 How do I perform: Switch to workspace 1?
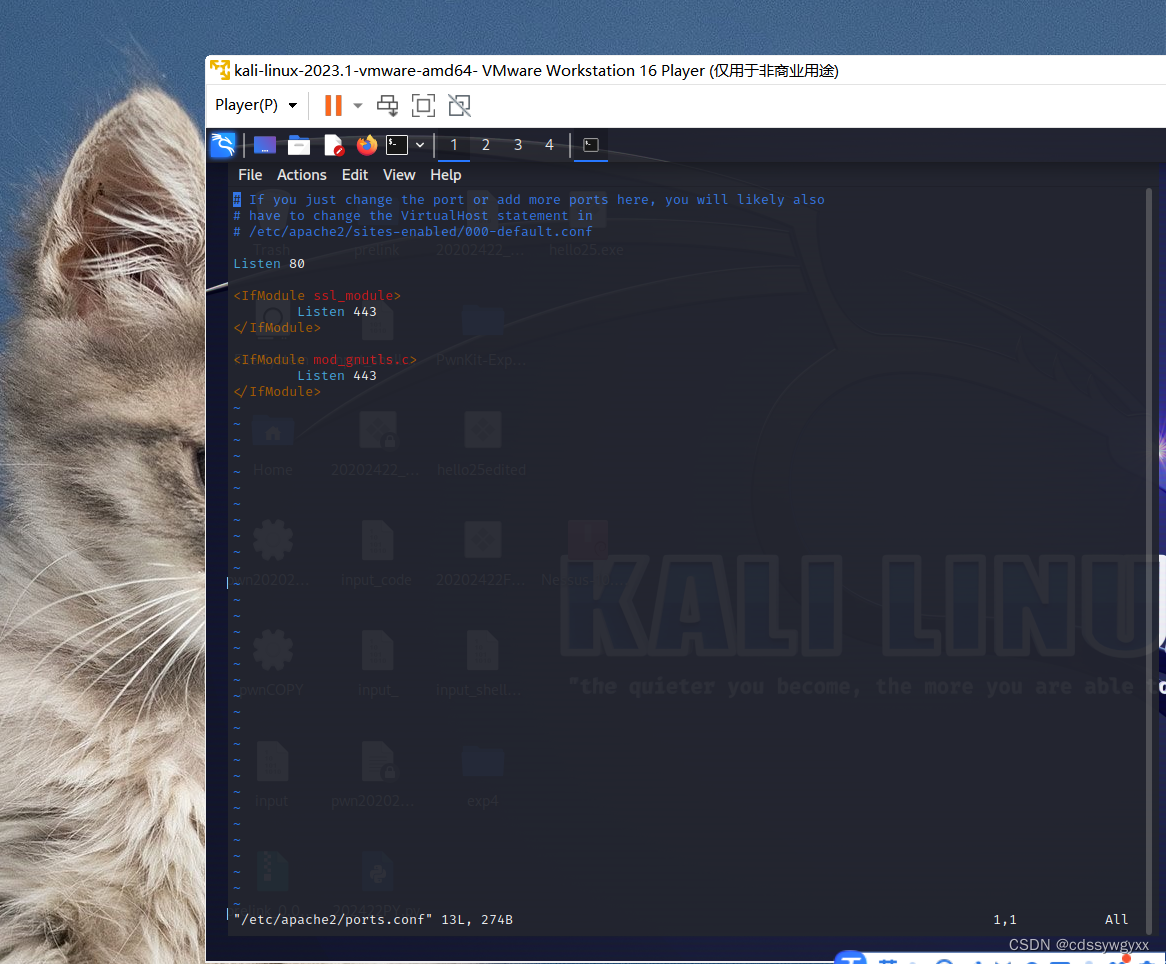click(454, 145)
